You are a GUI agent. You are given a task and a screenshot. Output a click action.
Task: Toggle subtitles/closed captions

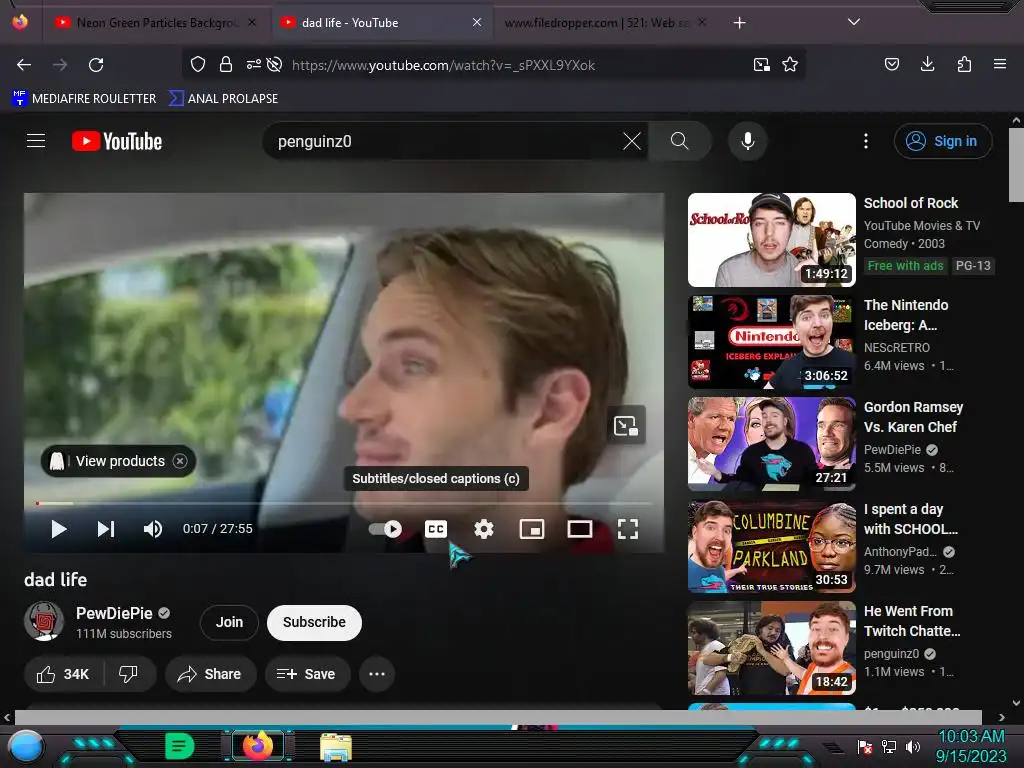[x=436, y=529]
